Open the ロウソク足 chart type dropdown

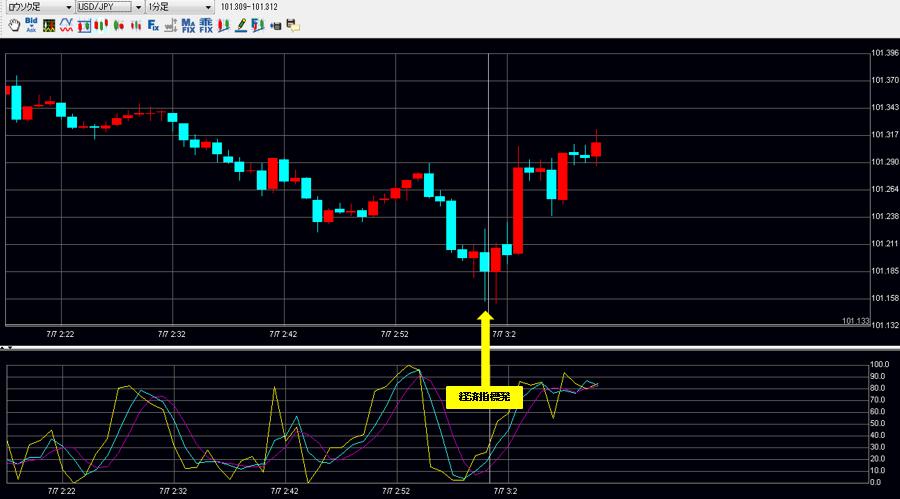click(x=69, y=7)
